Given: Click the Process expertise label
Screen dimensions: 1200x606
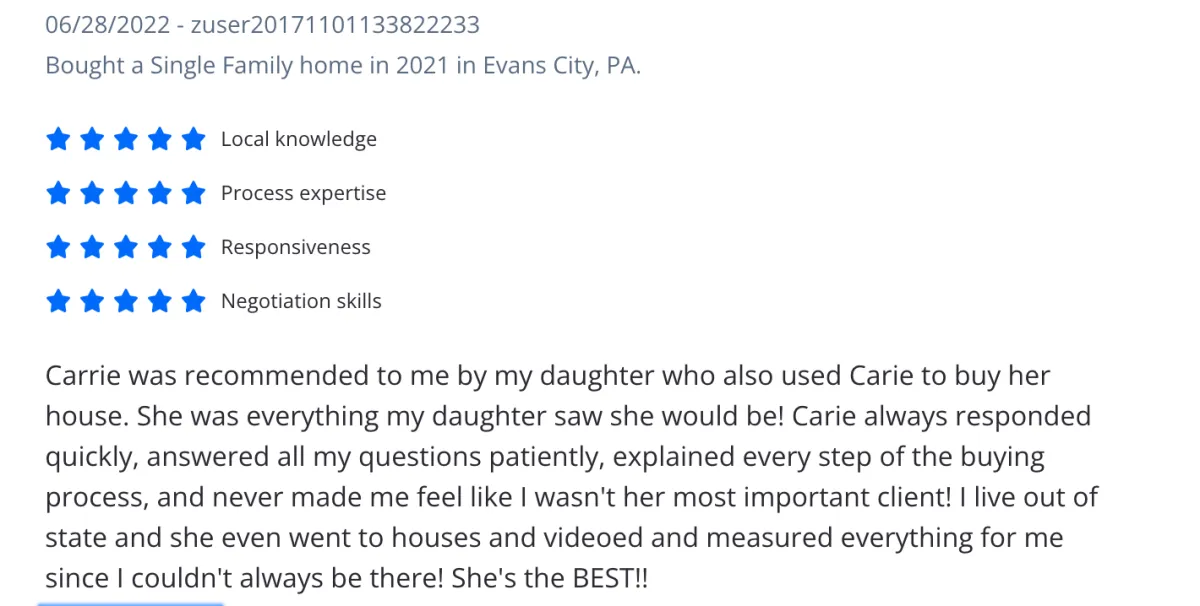Looking at the screenshot, I should [303, 193].
